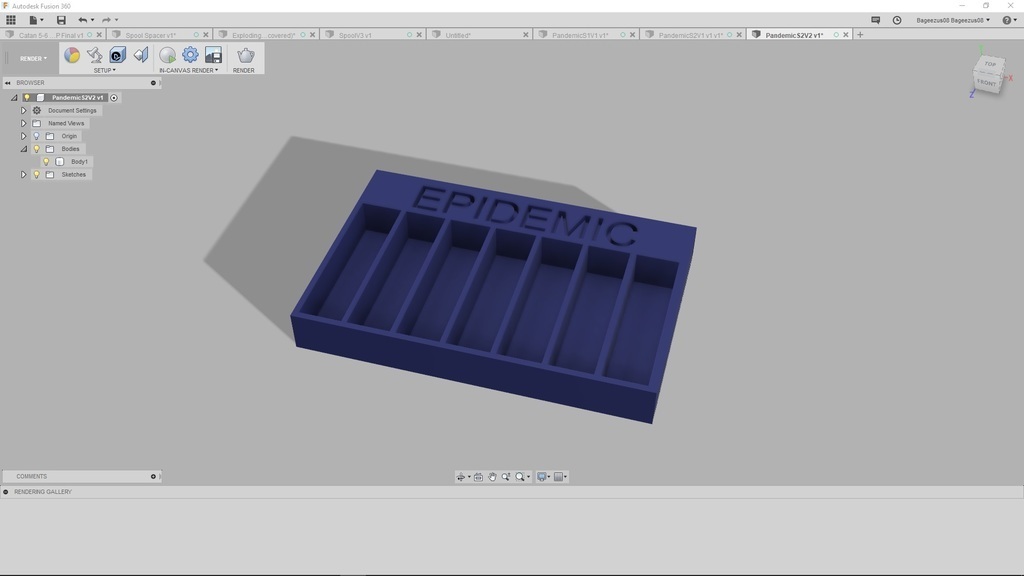Click the RENDER panel label

[244, 71]
